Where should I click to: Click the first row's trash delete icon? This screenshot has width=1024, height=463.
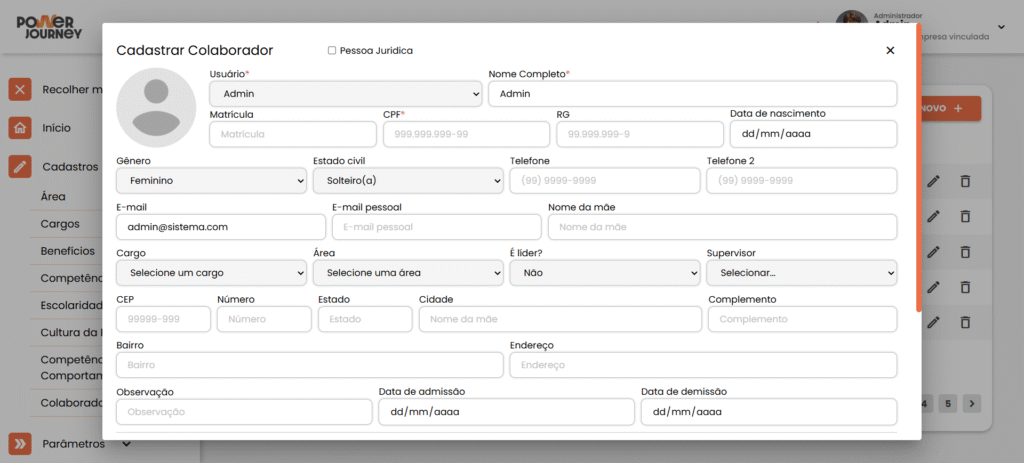pos(965,181)
